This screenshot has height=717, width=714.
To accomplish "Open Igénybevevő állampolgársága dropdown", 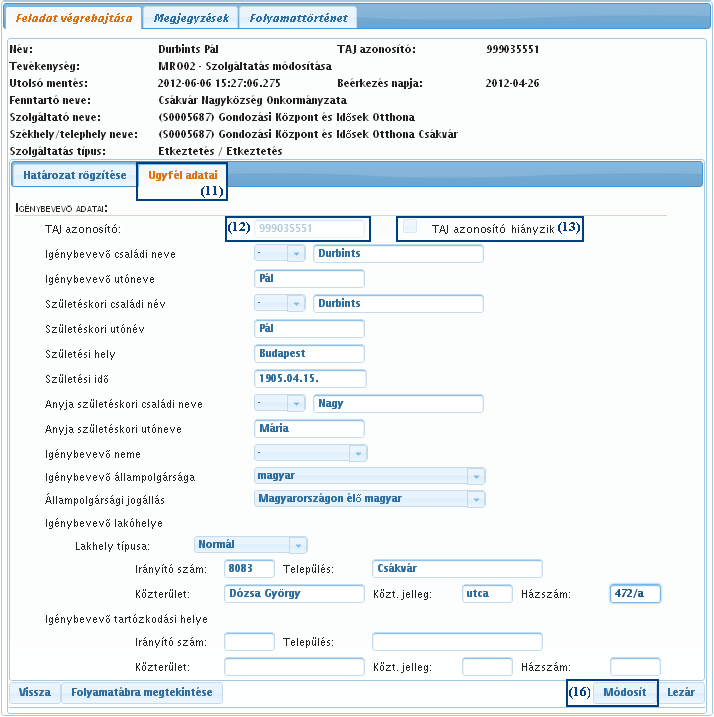I will point(370,476).
